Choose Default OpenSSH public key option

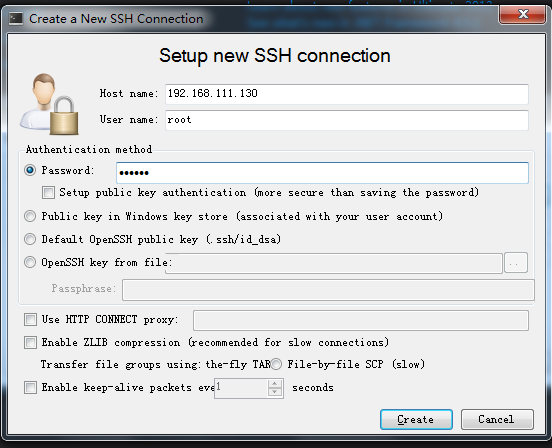[30, 239]
